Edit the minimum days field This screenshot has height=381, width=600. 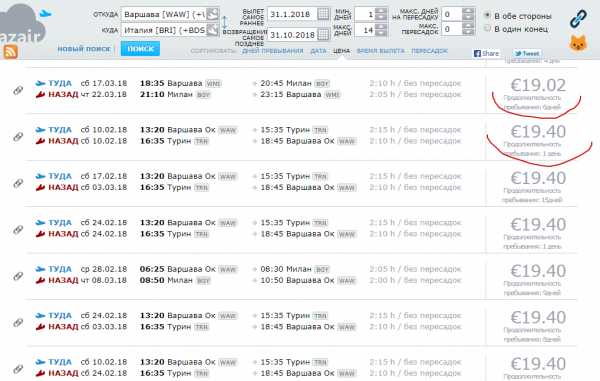tap(364, 15)
